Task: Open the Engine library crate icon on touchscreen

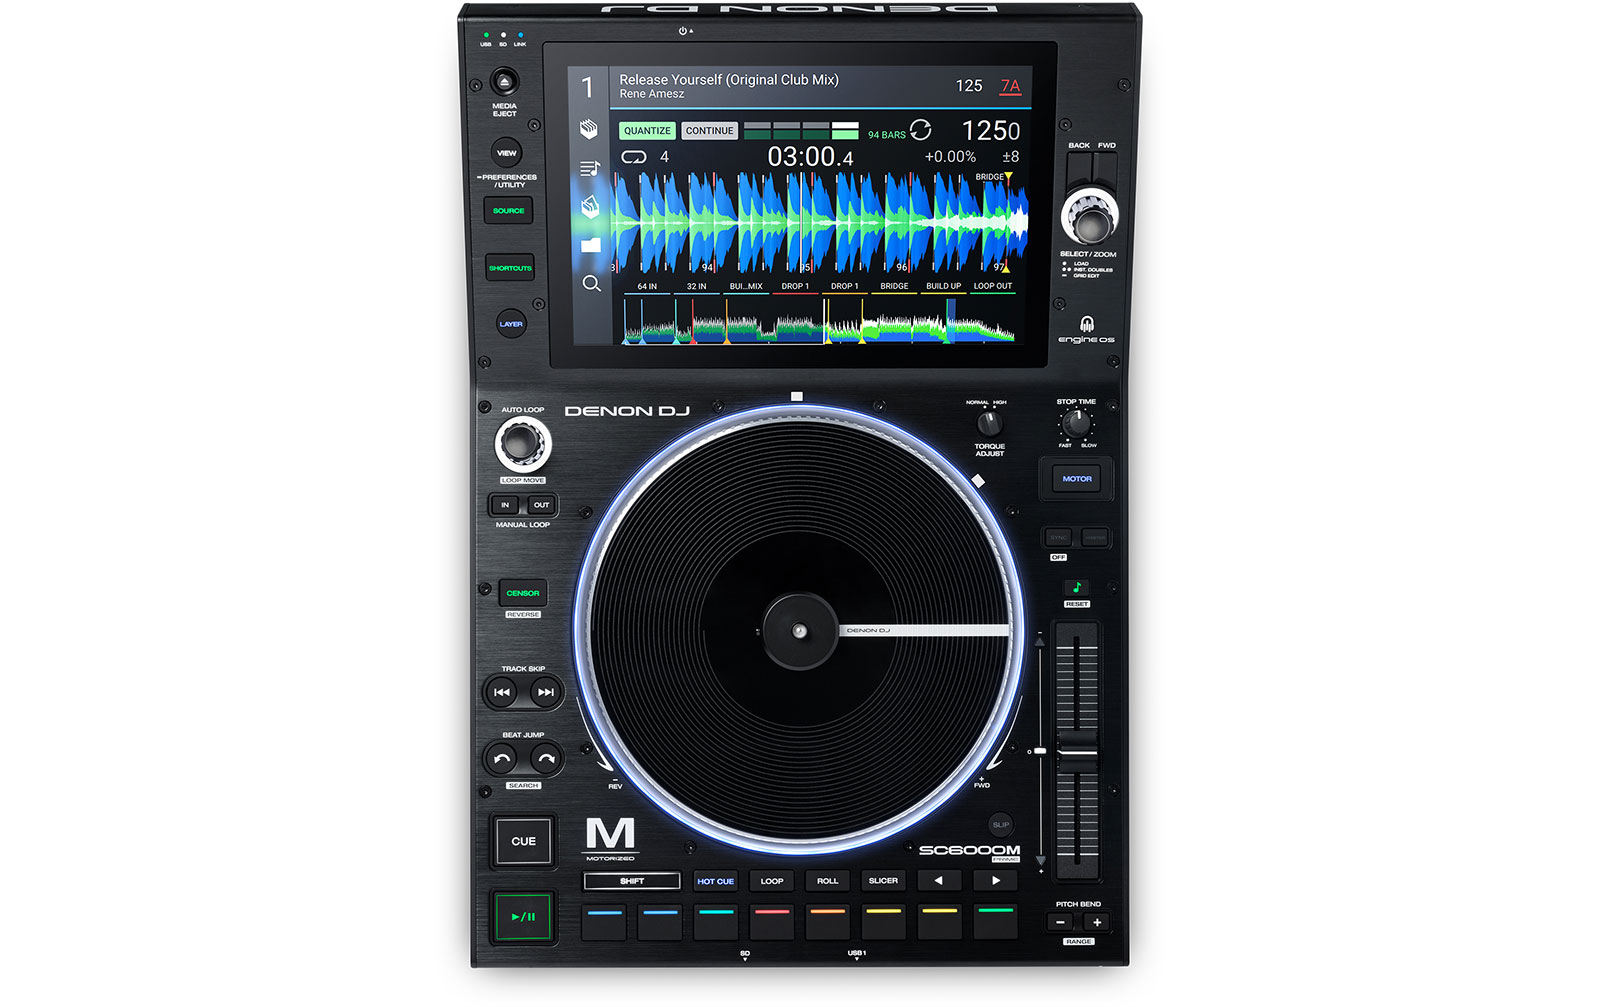Action: [x=590, y=128]
